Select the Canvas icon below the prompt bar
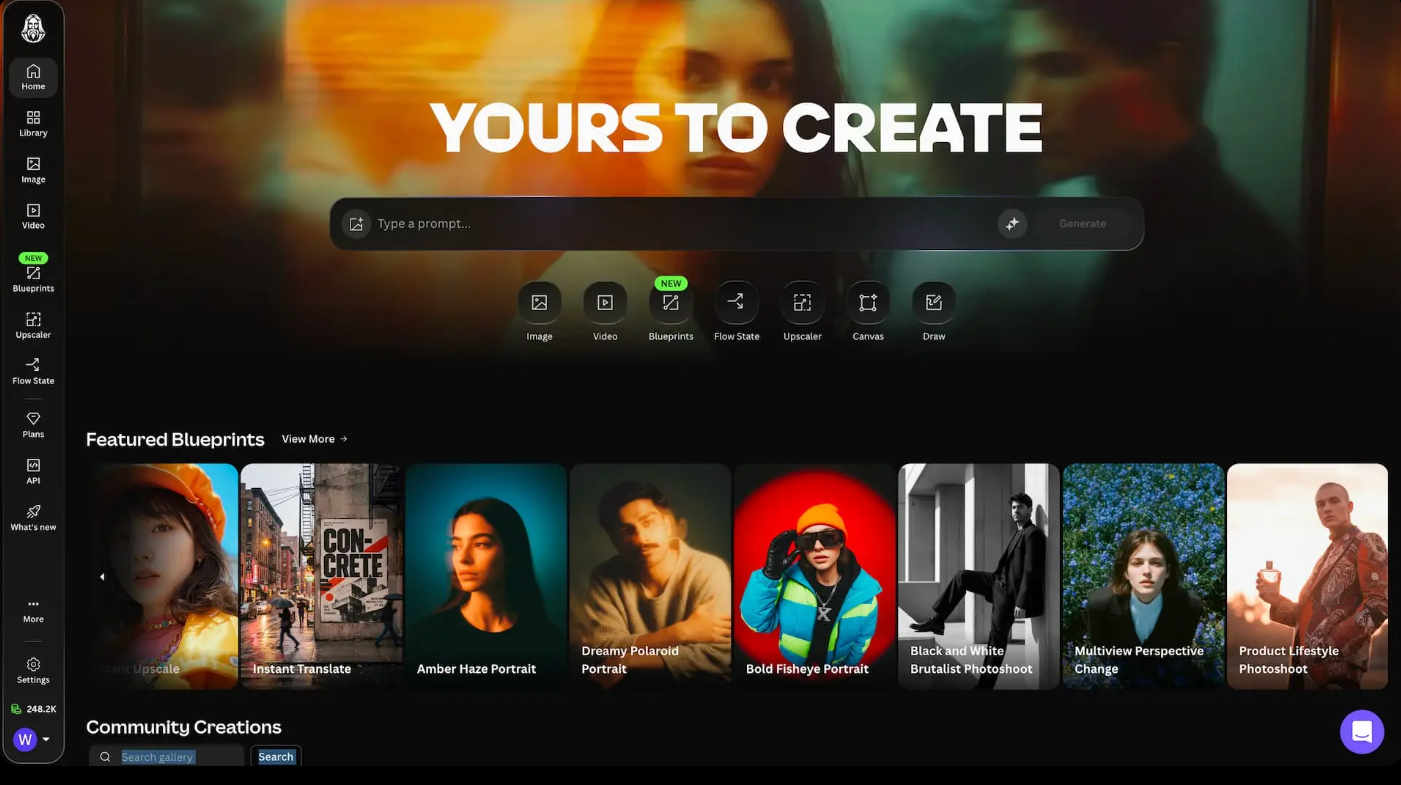This screenshot has height=785, width=1401. tap(867, 302)
